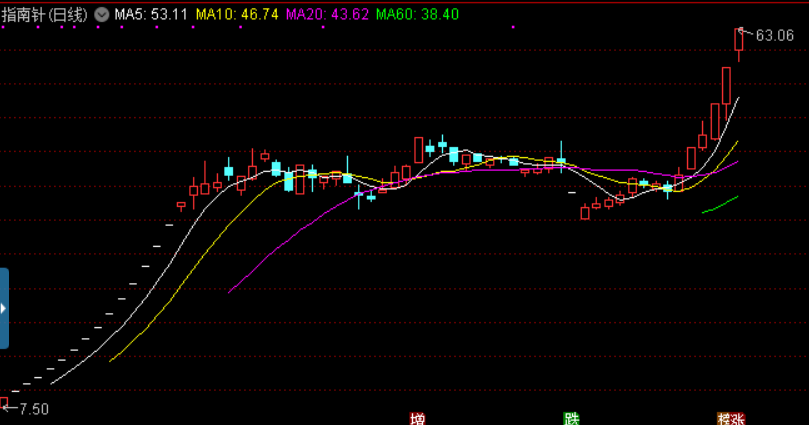Select the MA60: 38.40 indicator label

click(417, 14)
